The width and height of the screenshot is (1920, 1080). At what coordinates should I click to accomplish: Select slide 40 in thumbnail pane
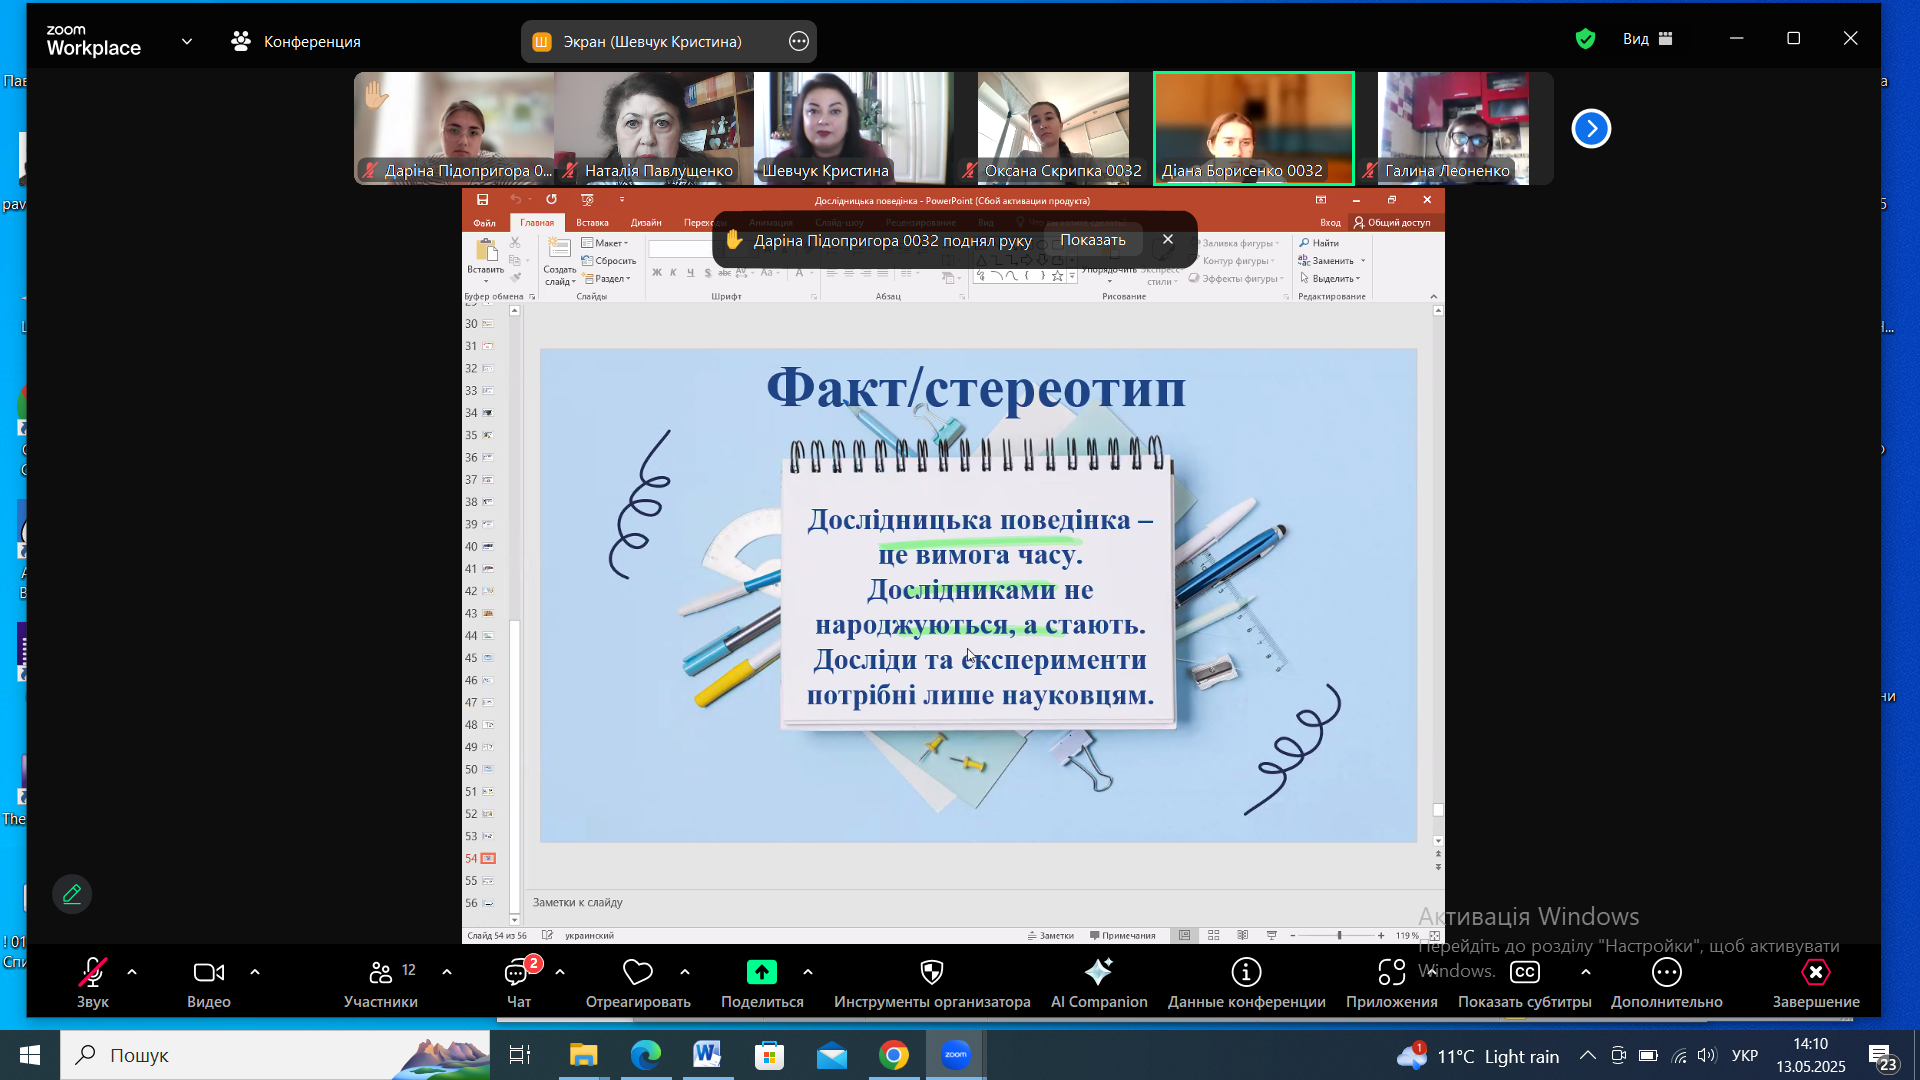[481, 547]
